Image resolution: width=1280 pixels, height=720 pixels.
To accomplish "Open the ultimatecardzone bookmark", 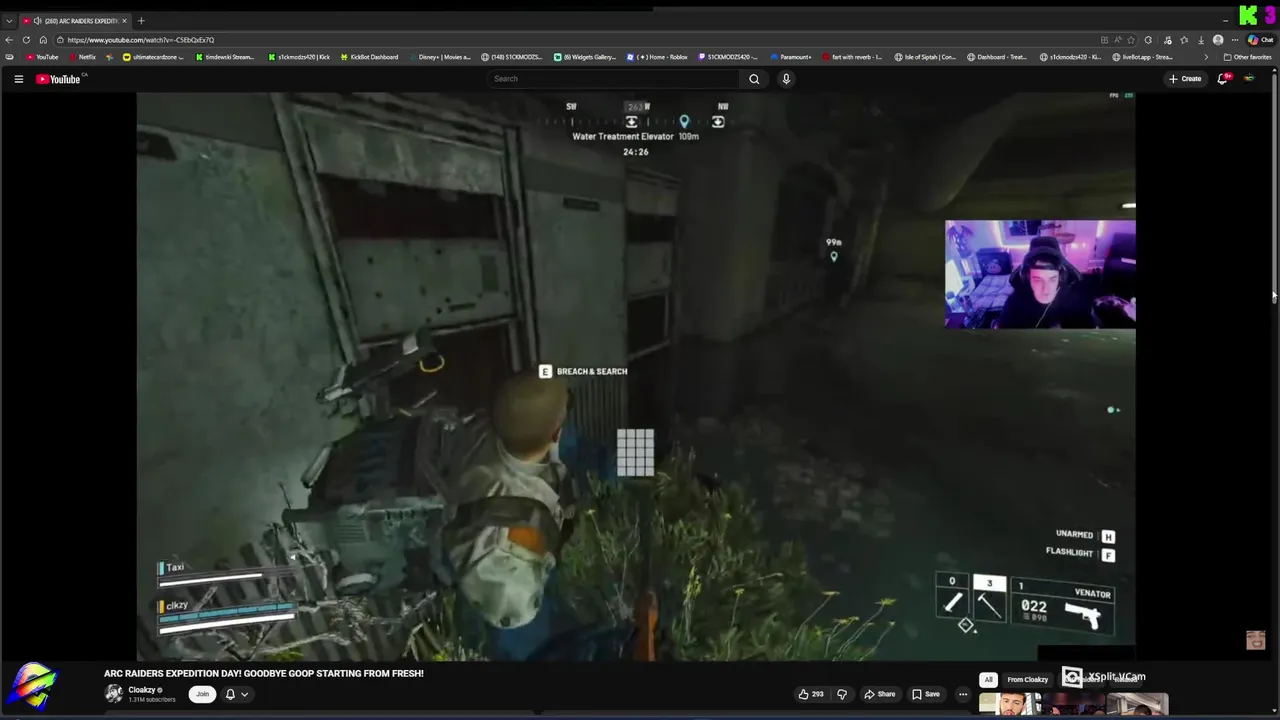I will pos(154,57).
